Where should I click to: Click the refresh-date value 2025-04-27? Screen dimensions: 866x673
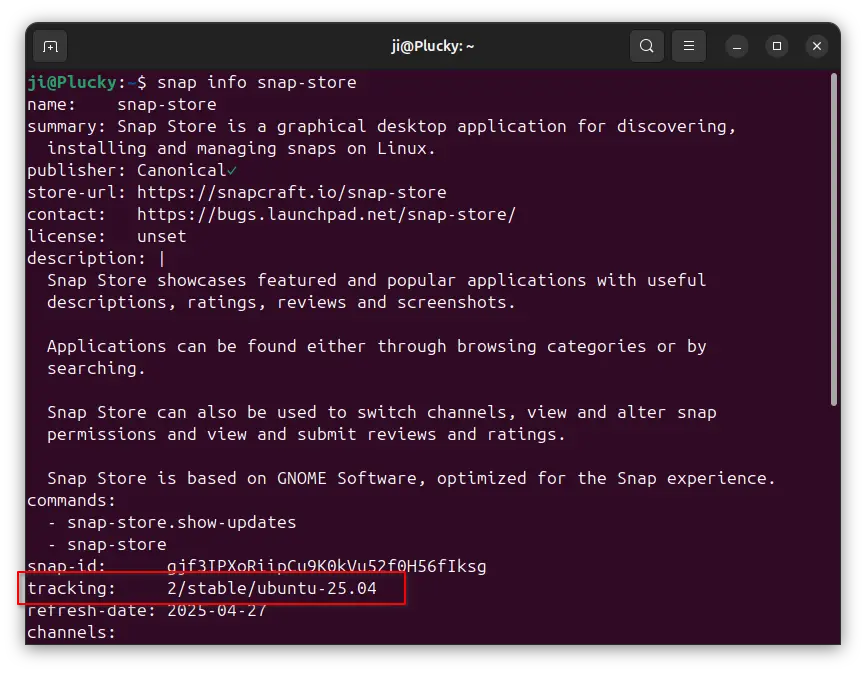217,611
